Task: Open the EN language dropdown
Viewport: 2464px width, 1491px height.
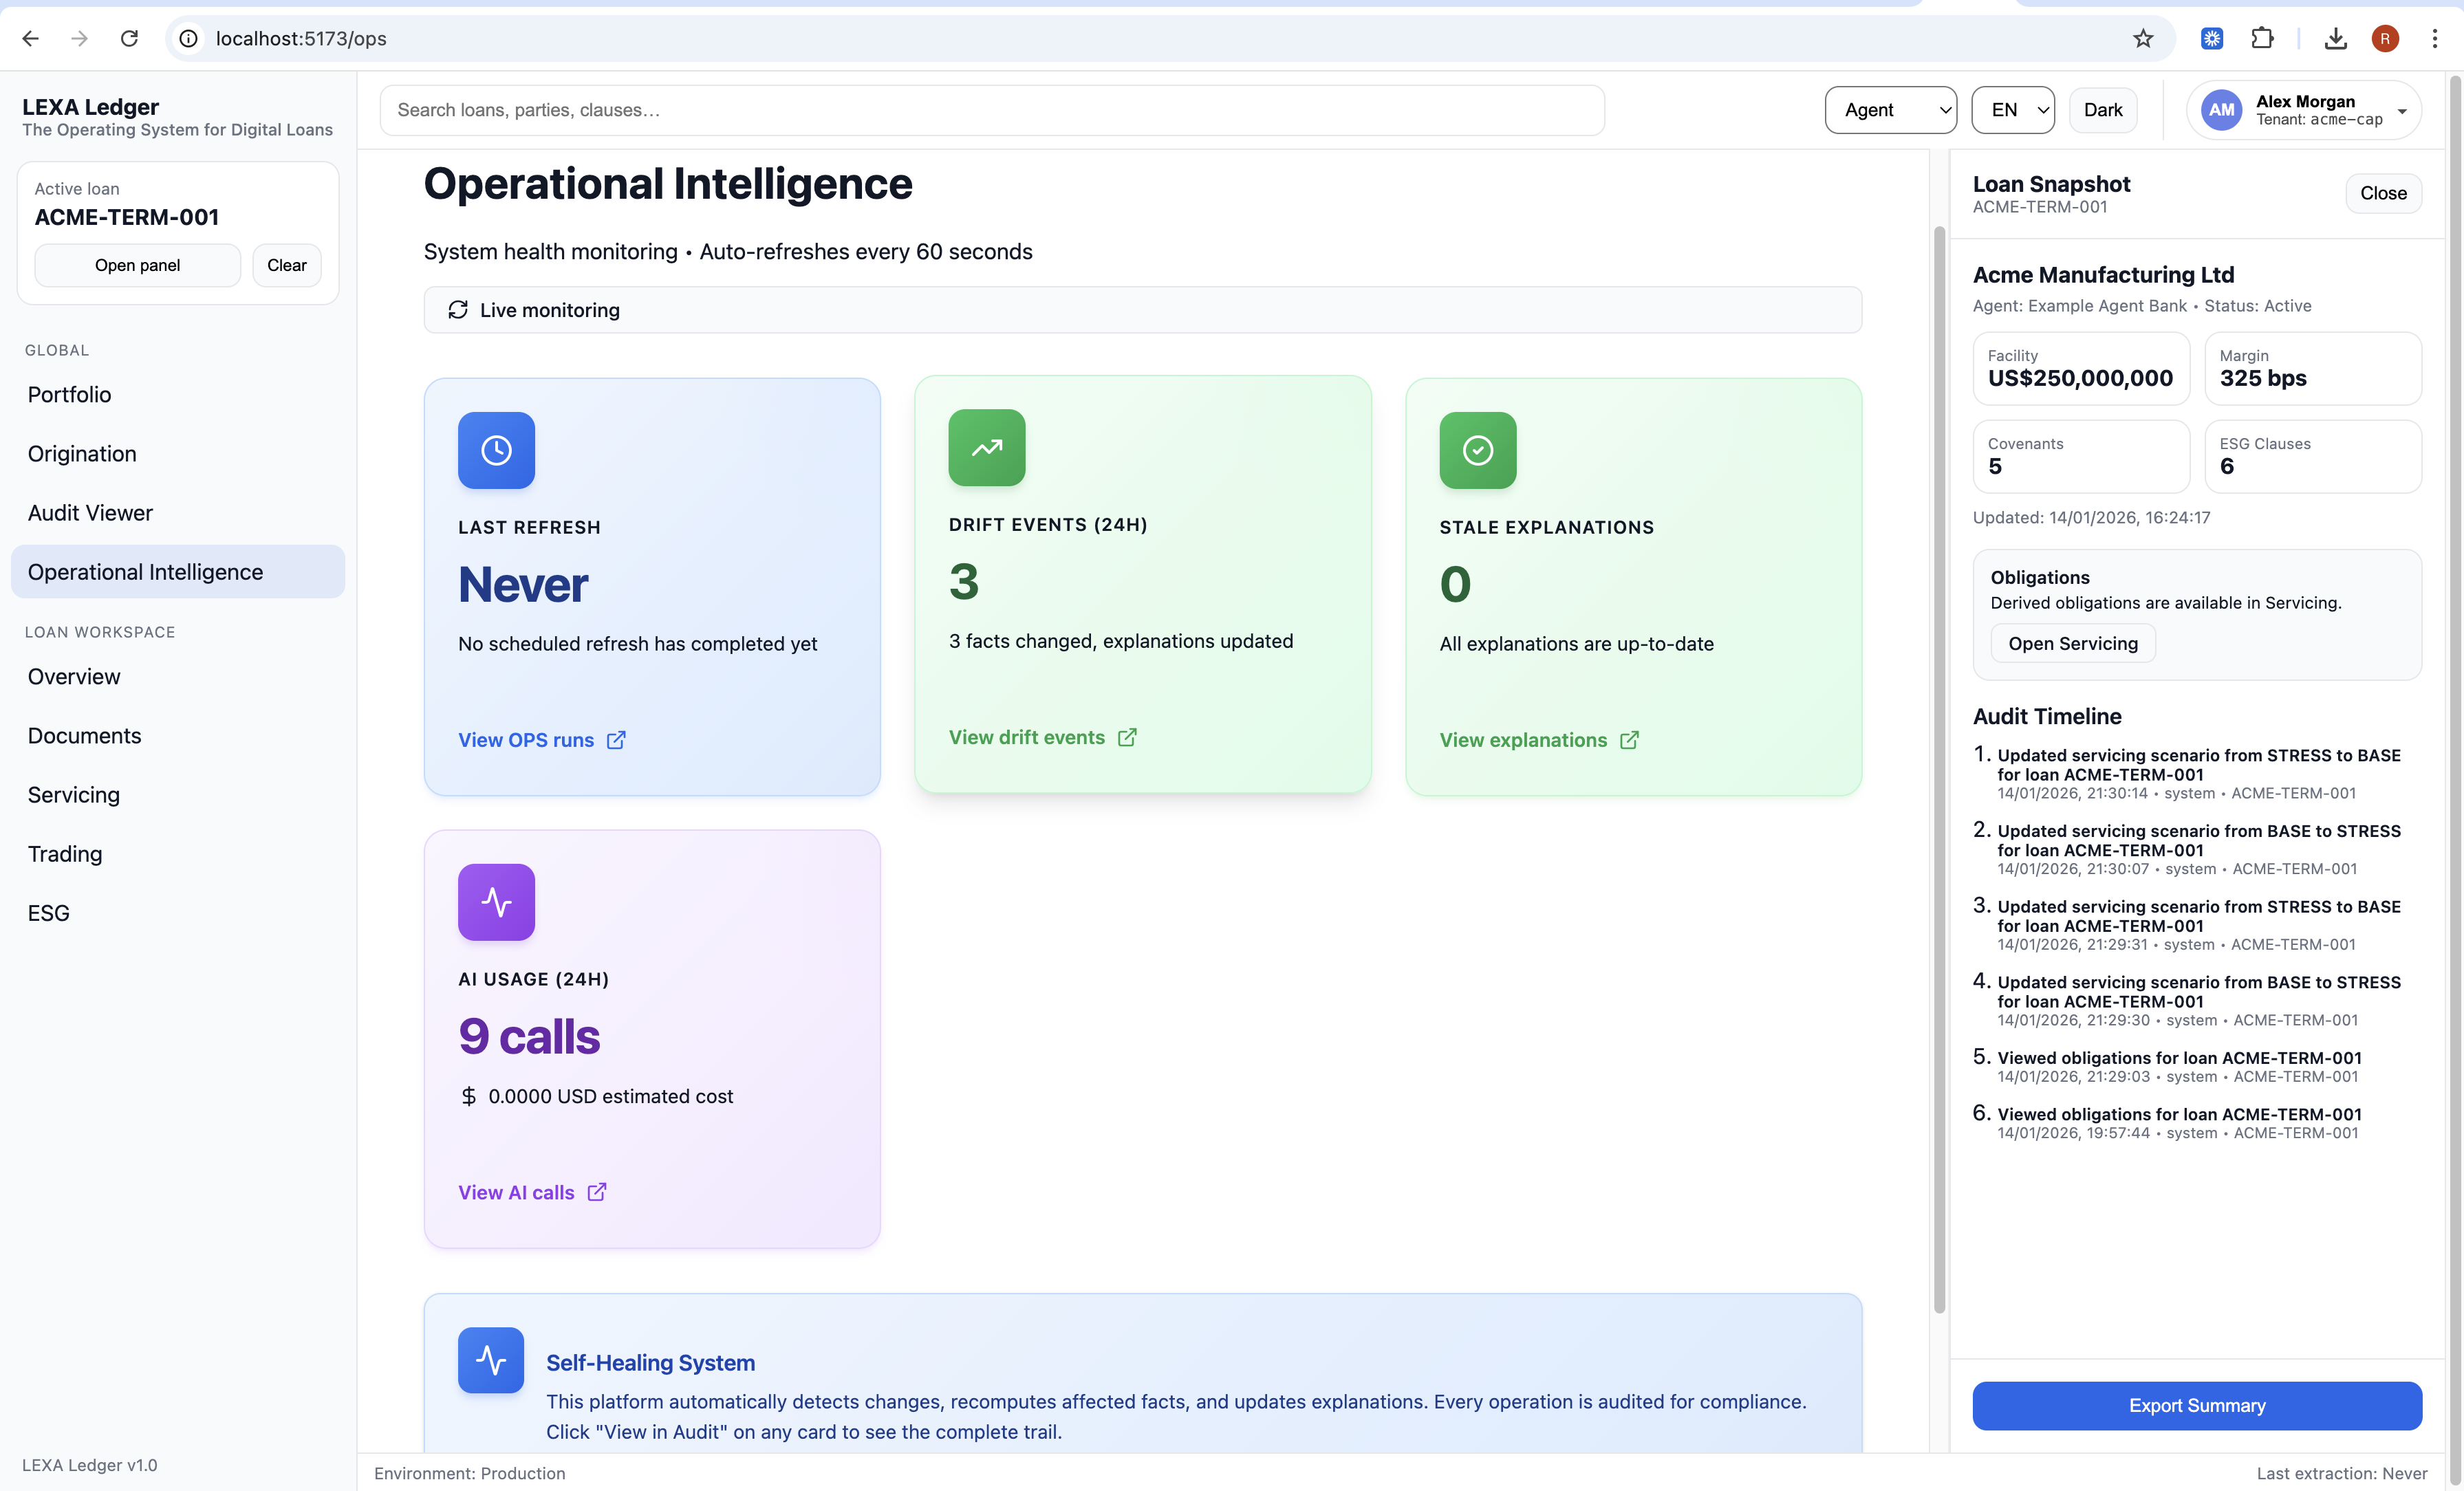Action: 2012,110
